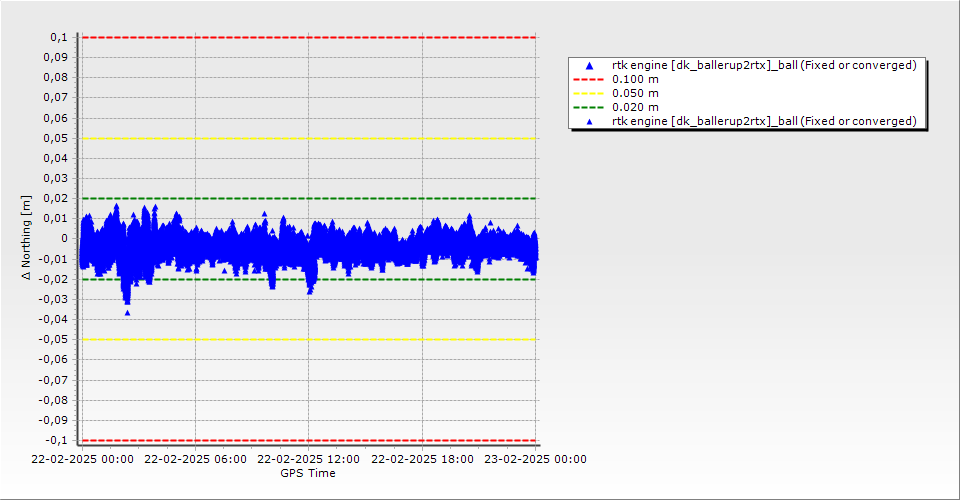Click the '22-02-2025 18:00' time axis label
The height and width of the screenshot is (500, 960).
[422, 459]
